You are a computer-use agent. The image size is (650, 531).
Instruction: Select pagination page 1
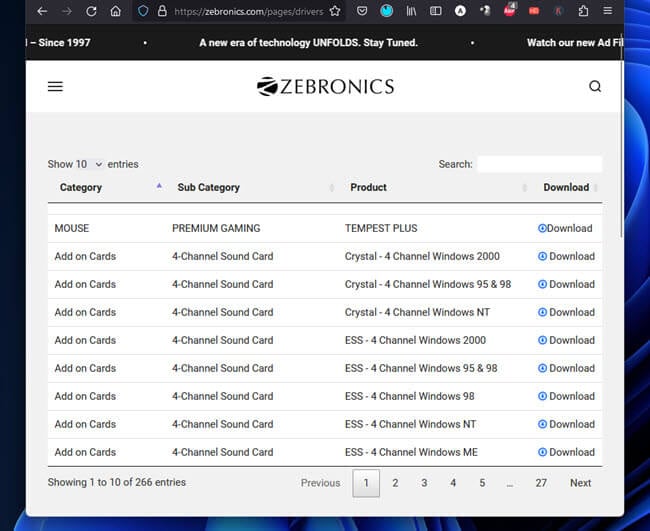coord(366,483)
